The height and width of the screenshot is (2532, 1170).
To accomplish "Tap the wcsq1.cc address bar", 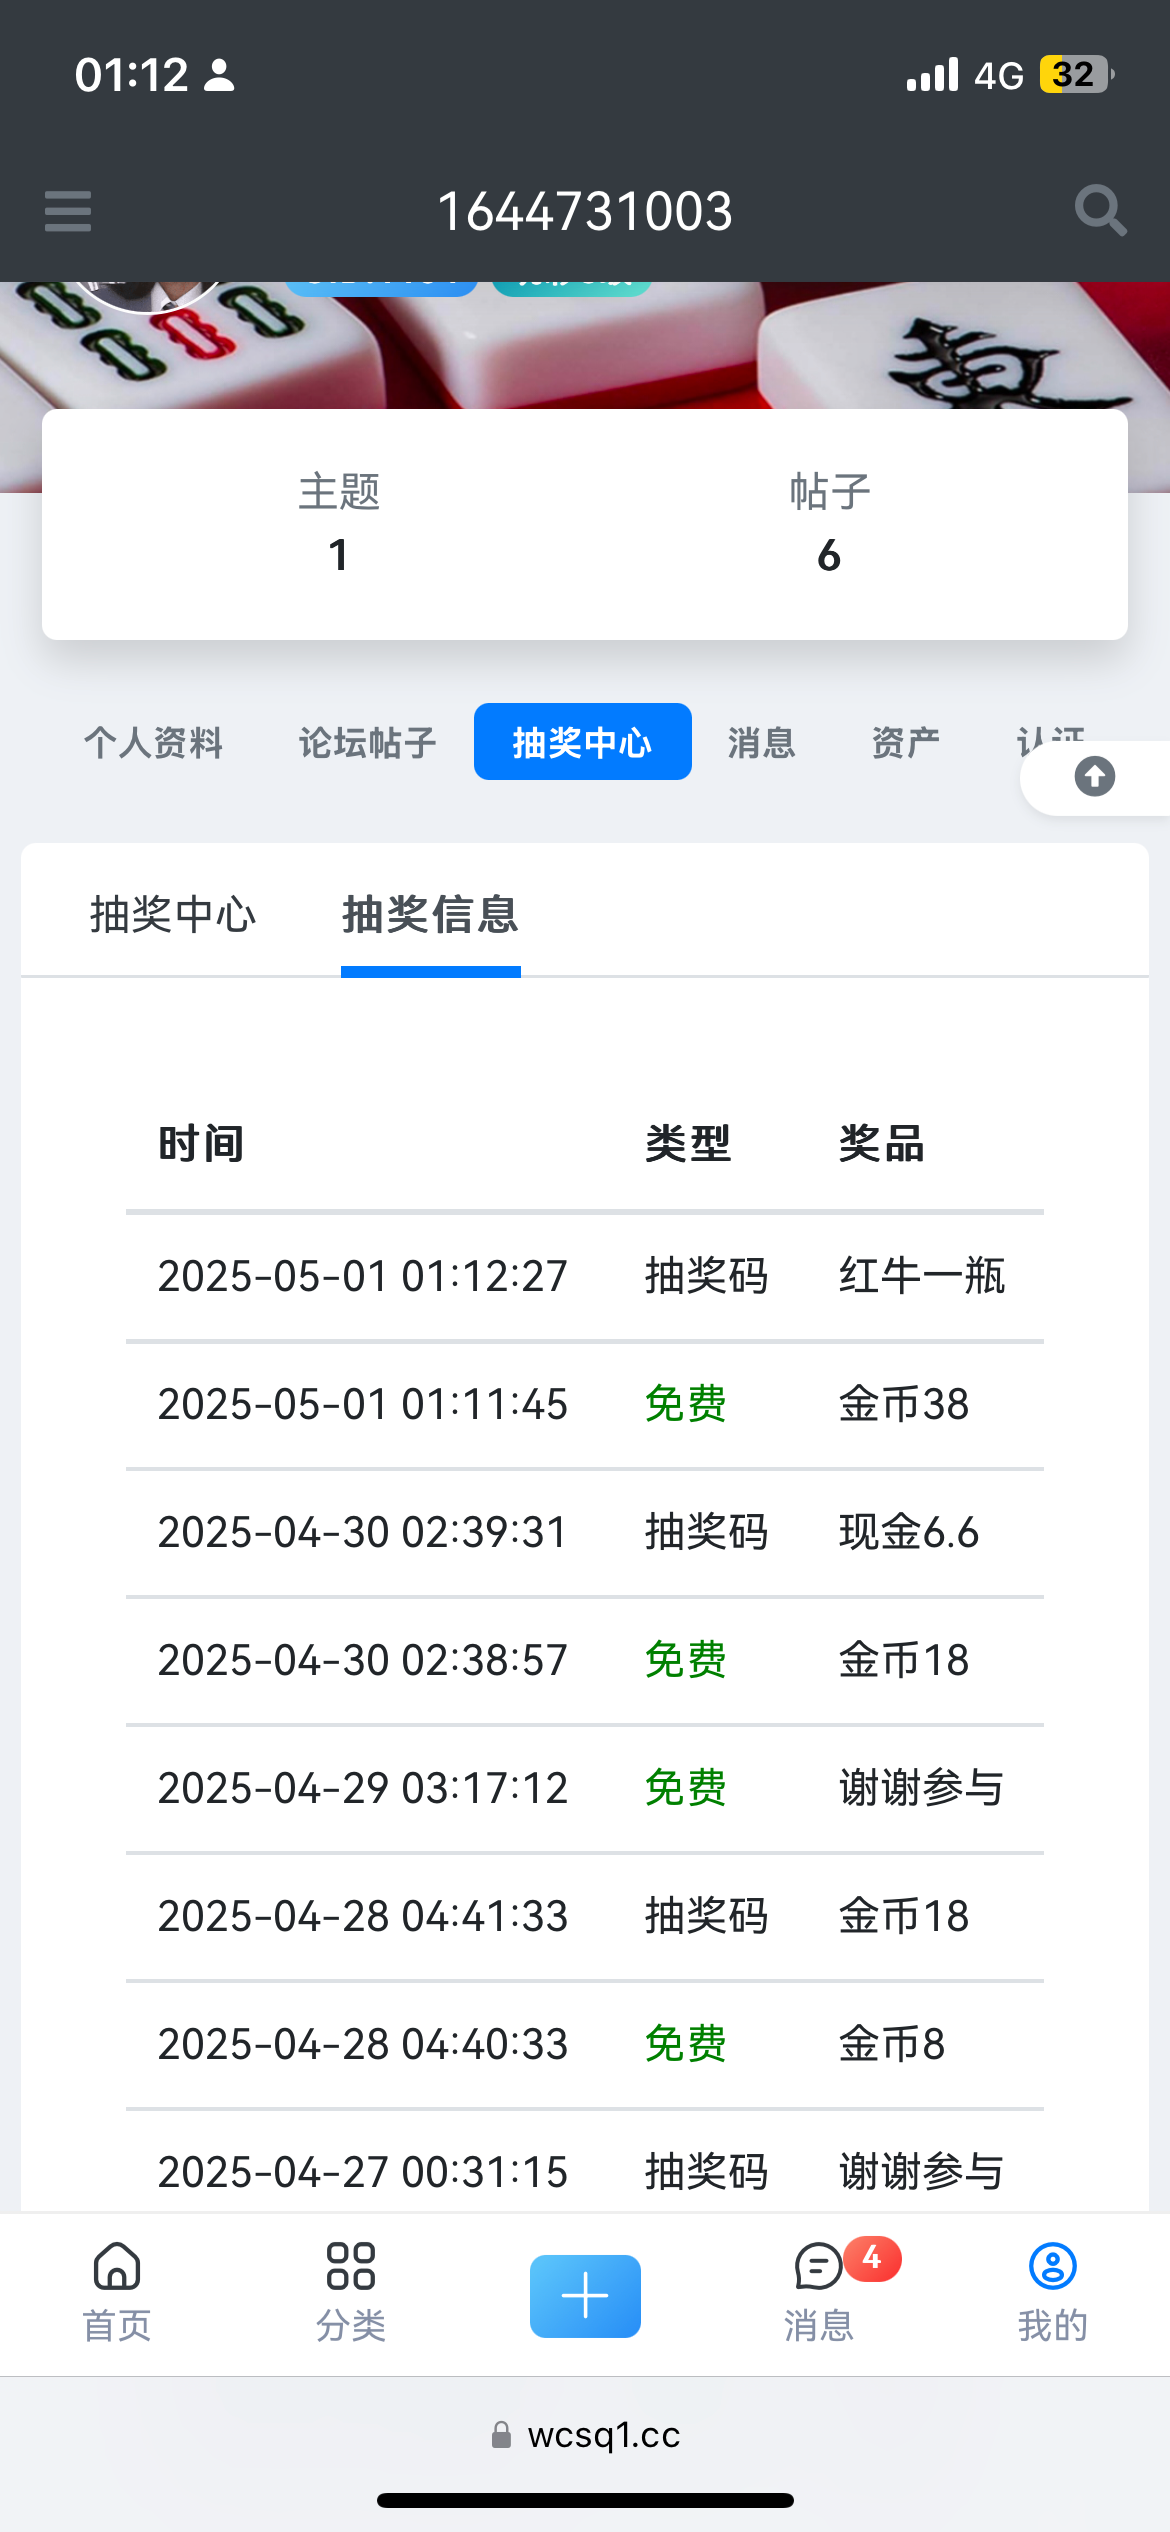I will click(586, 2435).
